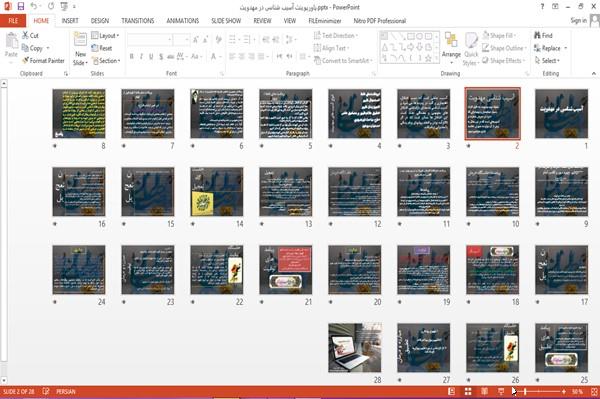Open the font name combo box
The image size is (600, 399).
(x=149, y=39)
